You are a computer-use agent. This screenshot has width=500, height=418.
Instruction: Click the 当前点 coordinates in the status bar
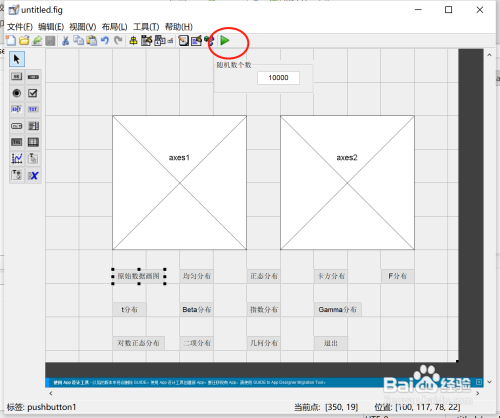click(x=326, y=407)
